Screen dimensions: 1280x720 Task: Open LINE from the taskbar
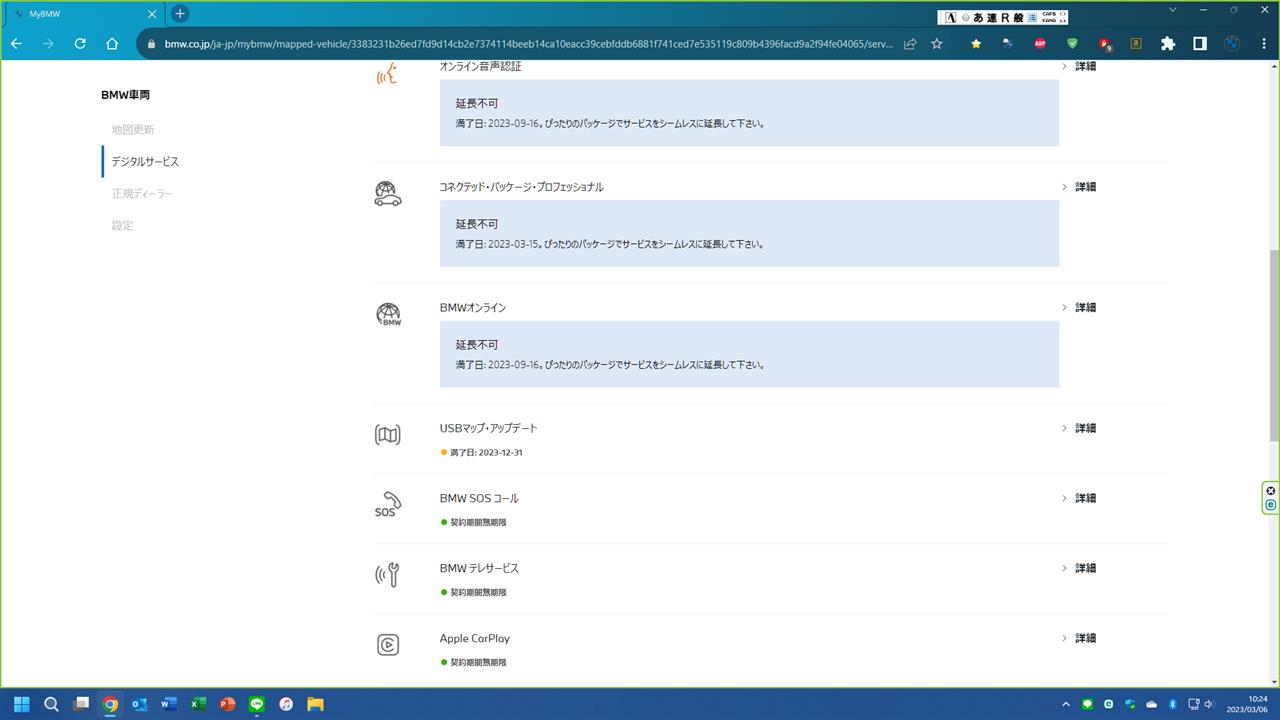point(257,704)
